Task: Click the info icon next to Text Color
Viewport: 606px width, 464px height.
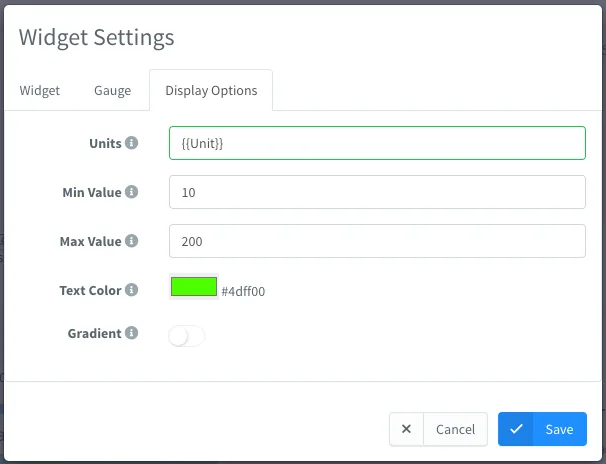Action: 131,290
